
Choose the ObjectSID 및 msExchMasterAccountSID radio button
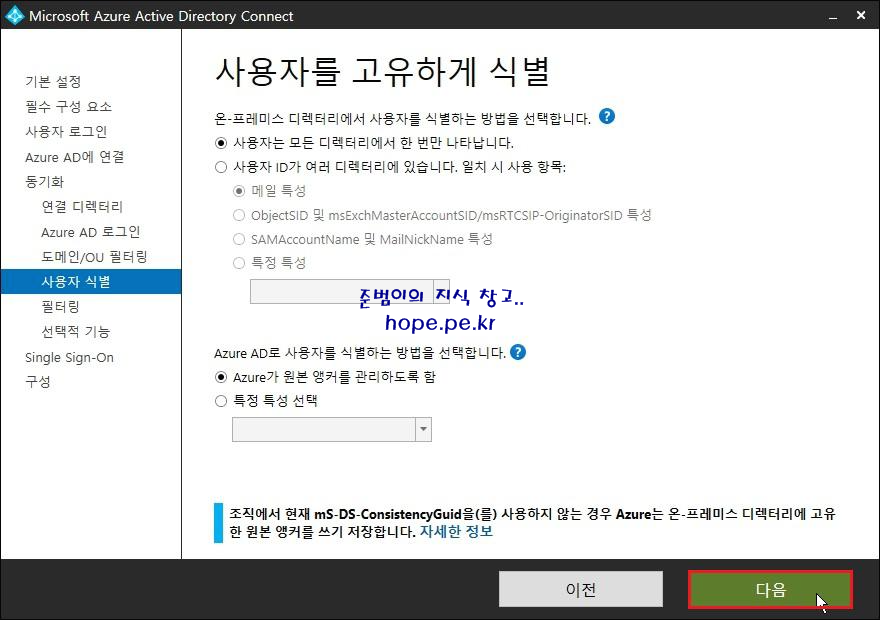pos(239,215)
